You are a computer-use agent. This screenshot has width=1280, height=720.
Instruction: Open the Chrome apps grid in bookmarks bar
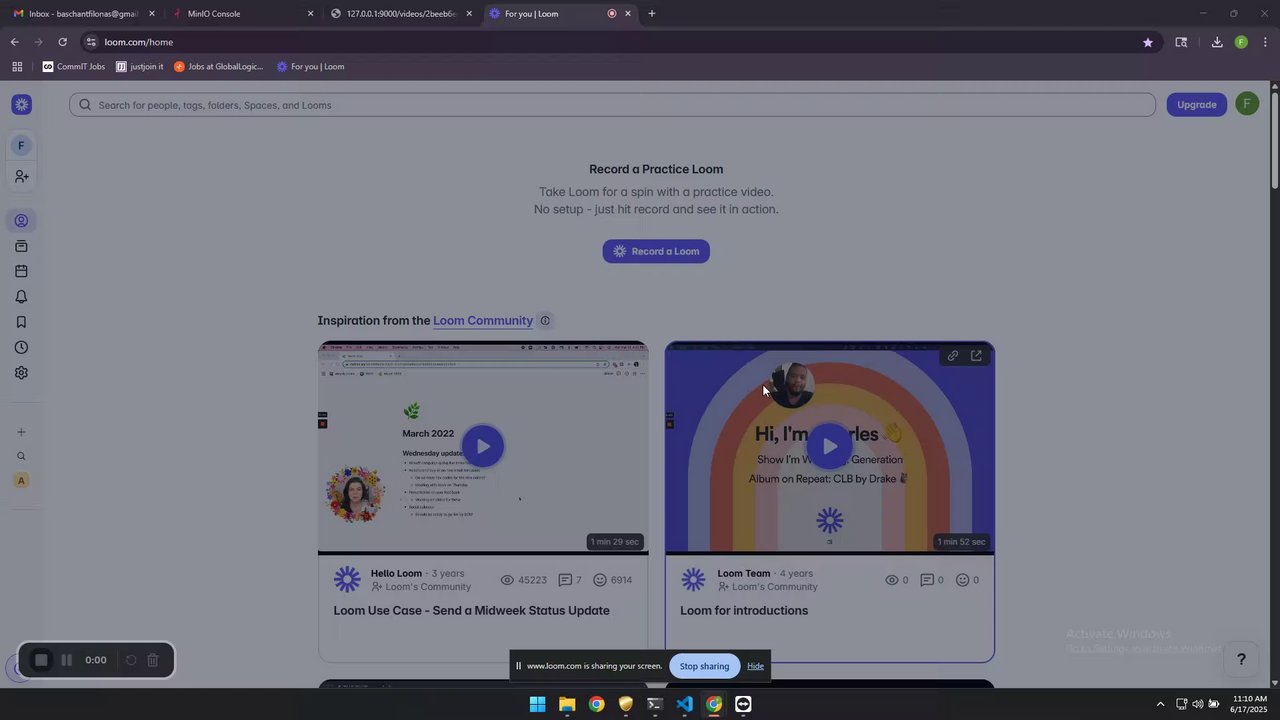pos(17,67)
